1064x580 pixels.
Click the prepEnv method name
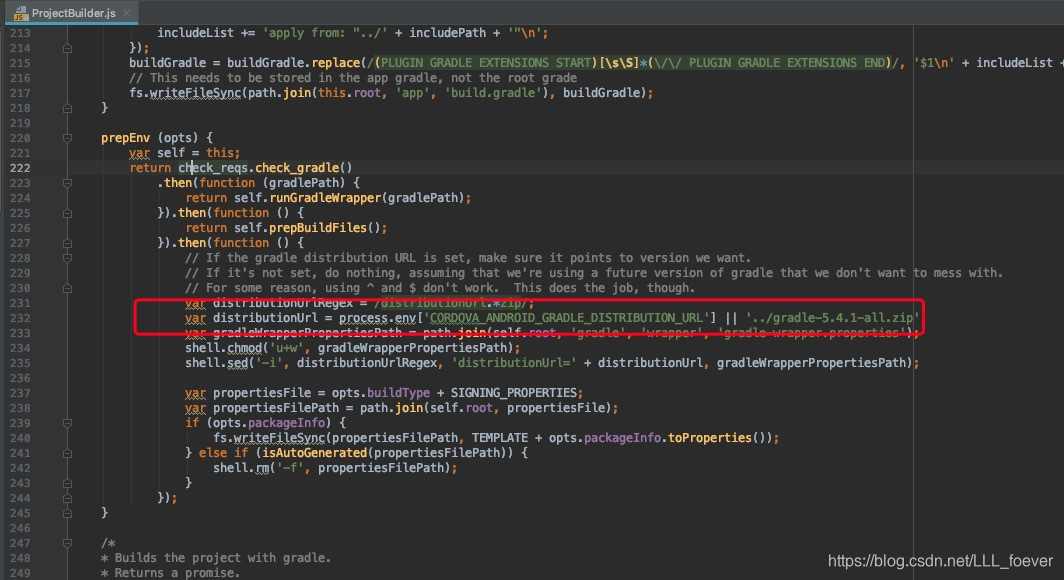click(126, 138)
